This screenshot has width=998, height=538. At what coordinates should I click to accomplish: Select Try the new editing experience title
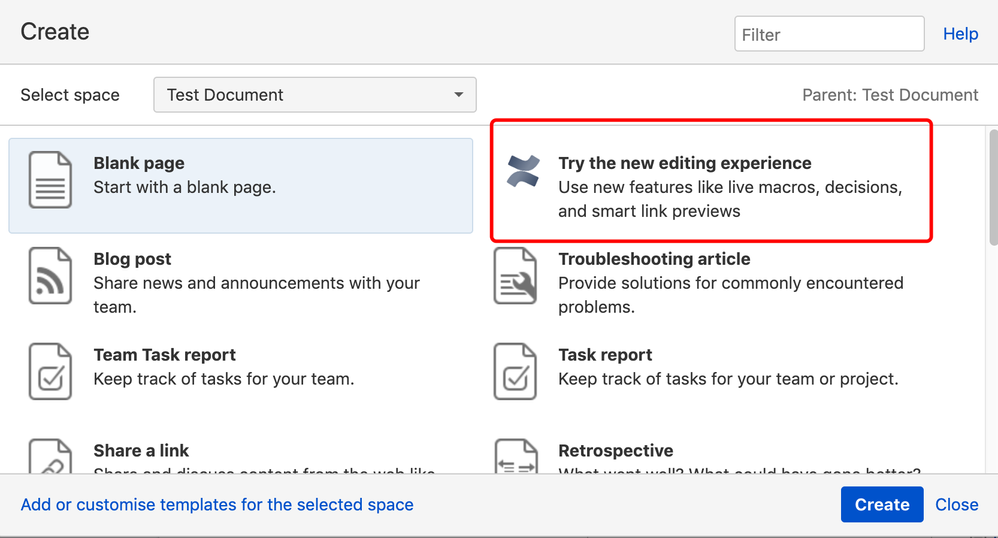tap(685, 163)
